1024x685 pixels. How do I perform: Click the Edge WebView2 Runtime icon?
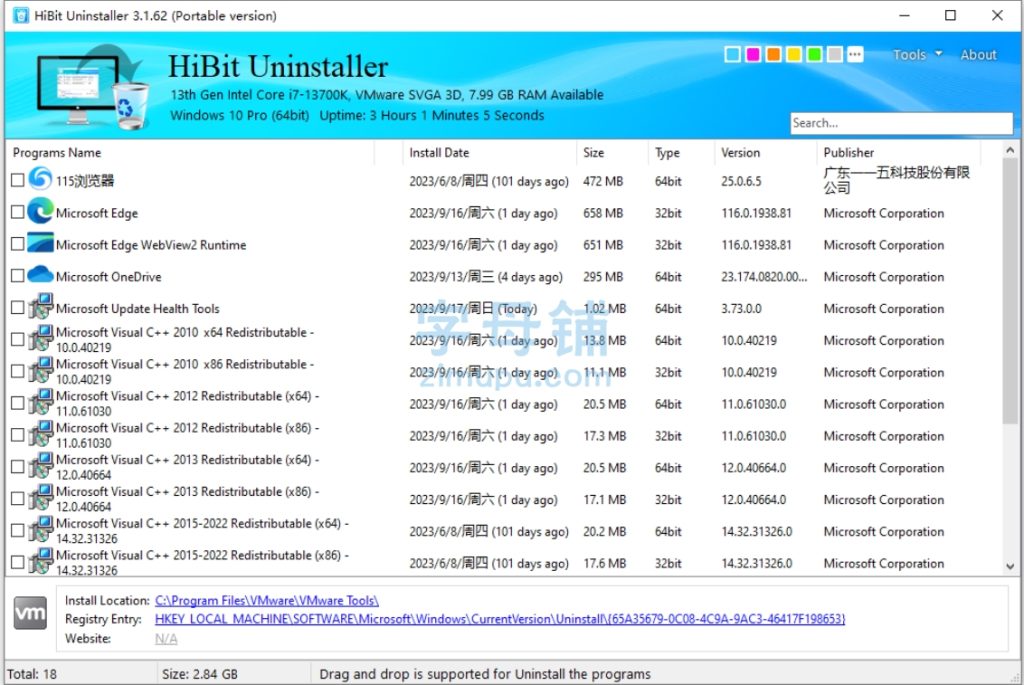pyautogui.click(x=40, y=243)
